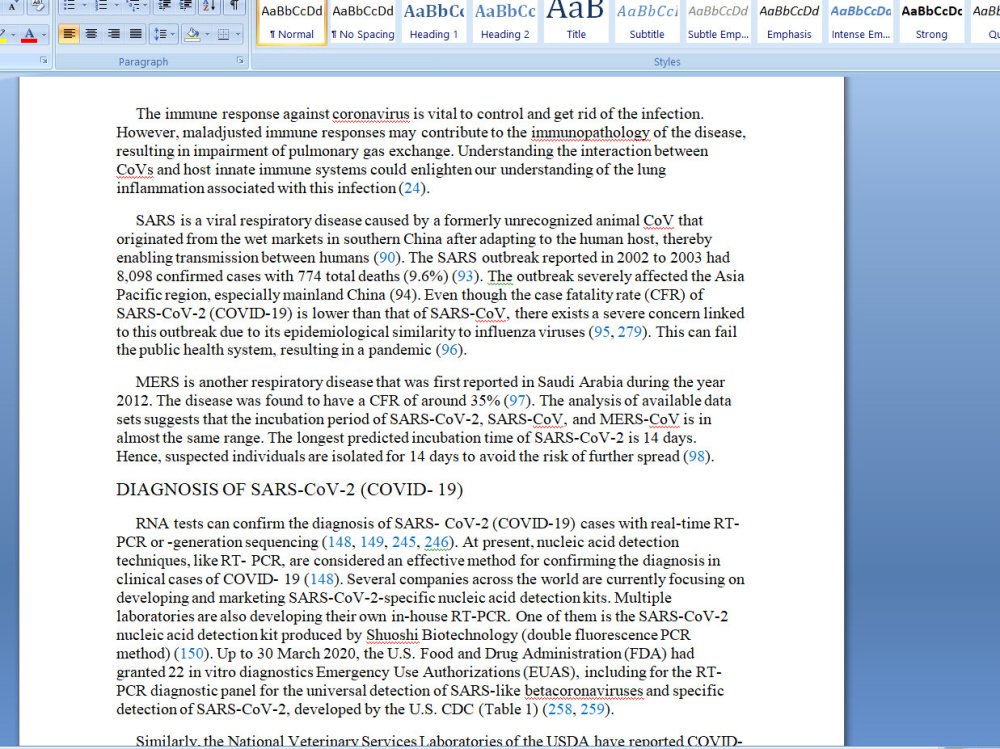Click the heading DIAGNOSIS OF SARS-CoV-2
The image size is (1000, 749).
[x=290, y=489]
